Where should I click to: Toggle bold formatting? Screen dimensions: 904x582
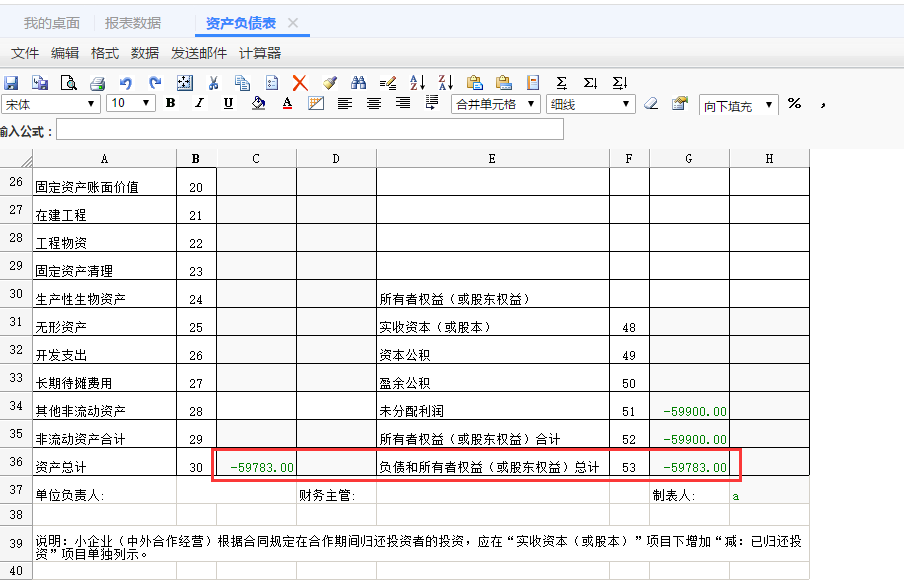click(171, 103)
